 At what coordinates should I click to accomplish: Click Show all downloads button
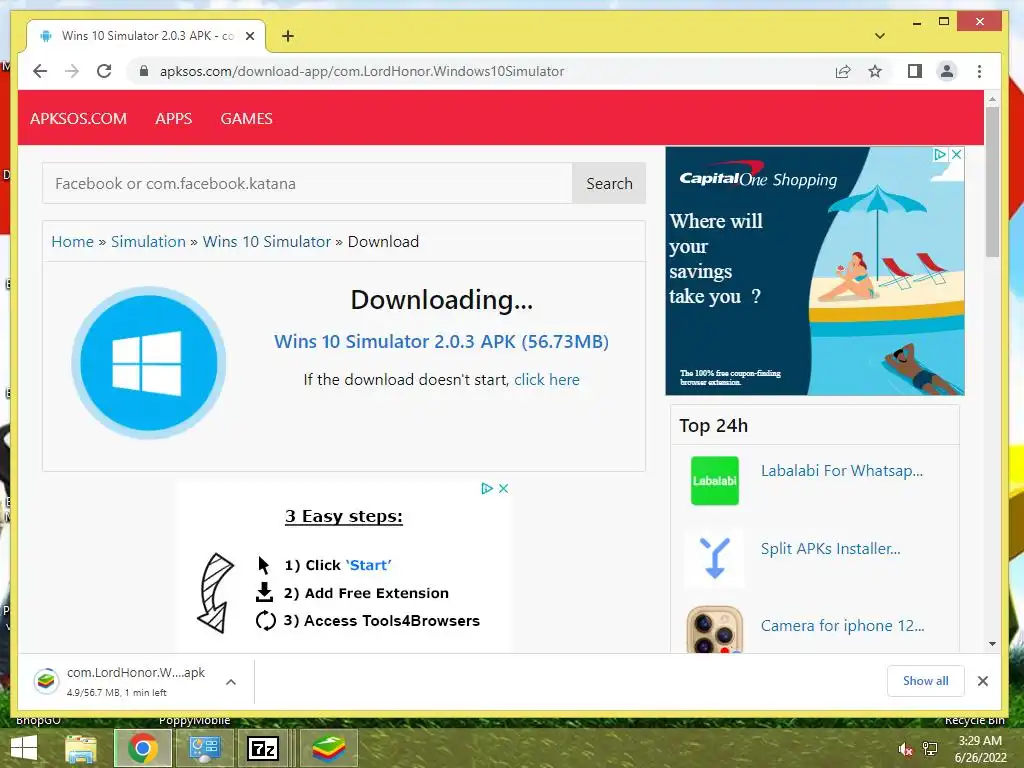pyautogui.click(x=925, y=680)
